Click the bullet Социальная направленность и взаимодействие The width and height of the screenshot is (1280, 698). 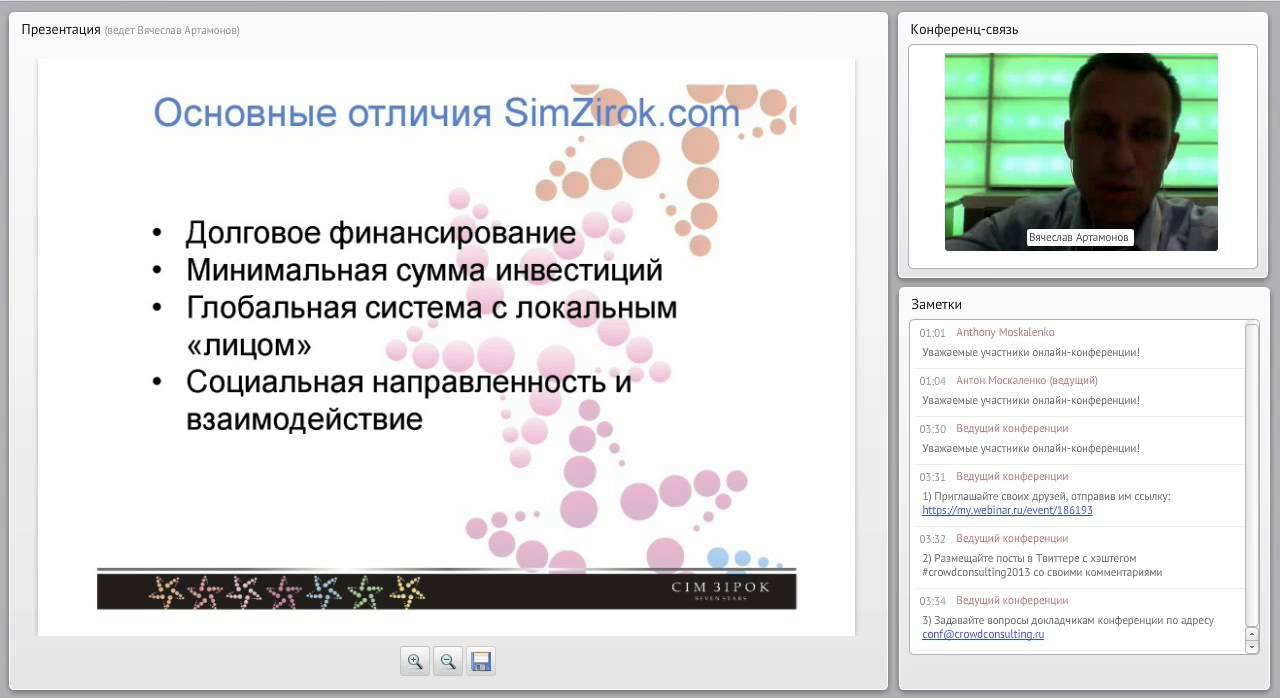(x=409, y=400)
